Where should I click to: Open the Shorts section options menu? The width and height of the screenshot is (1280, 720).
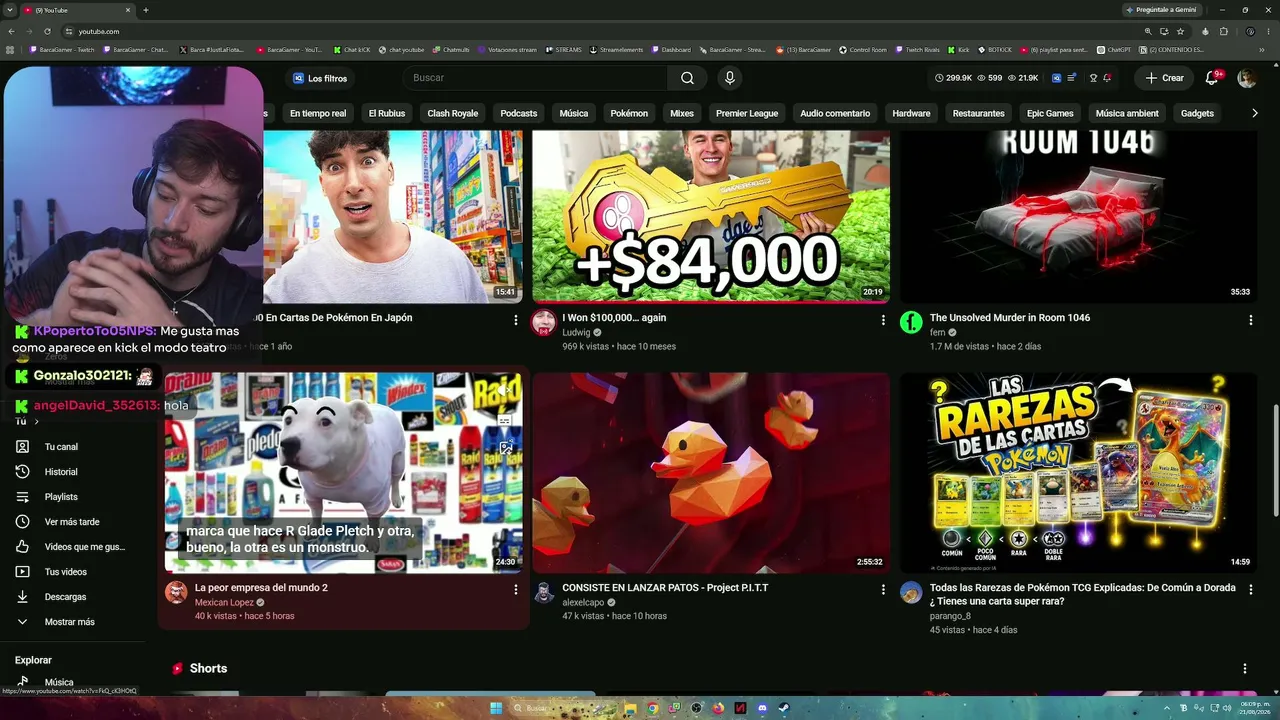1245,668
